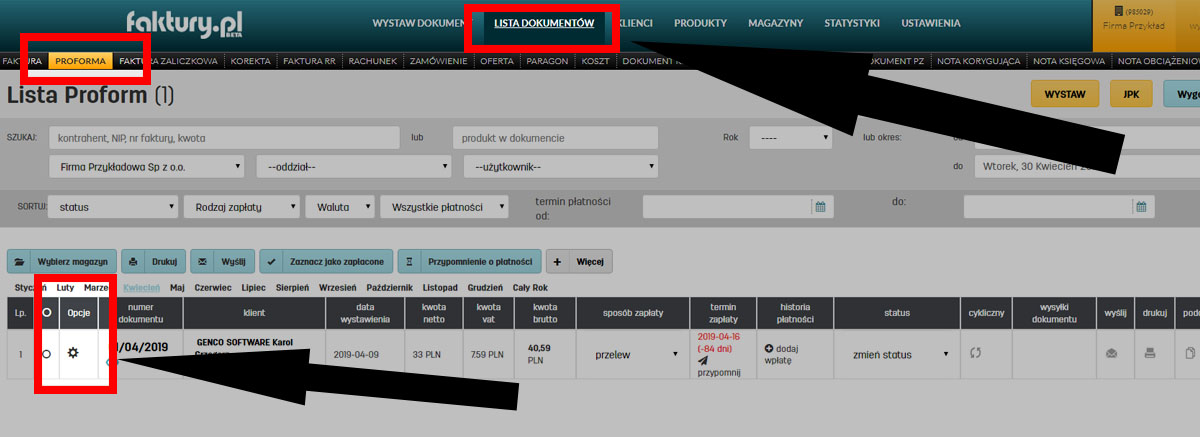The height and width of the screenshot is (437, 1200).
Task: Click the kontrahent, NIP search input field
Action: tap(224, 137)
